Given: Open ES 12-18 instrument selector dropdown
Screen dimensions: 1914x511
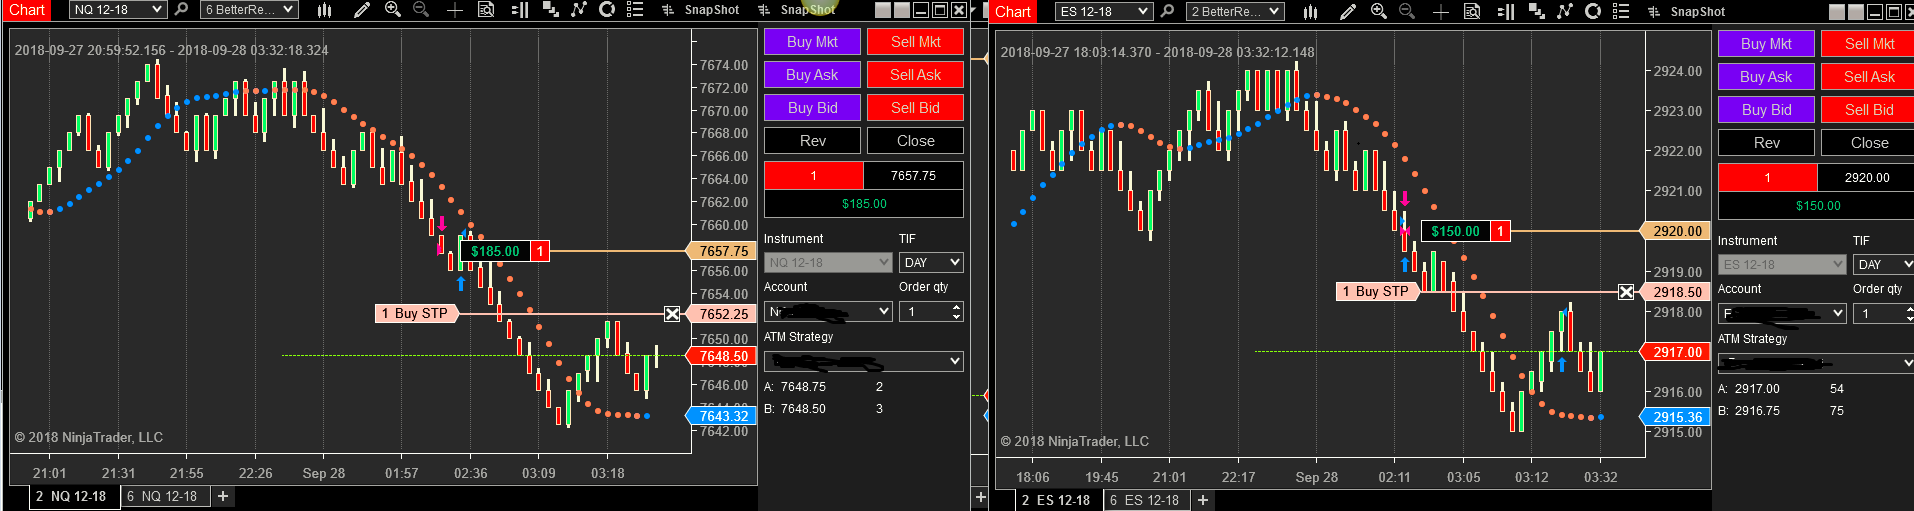Looking at the screenshot, I should [x=1104, y=12].
